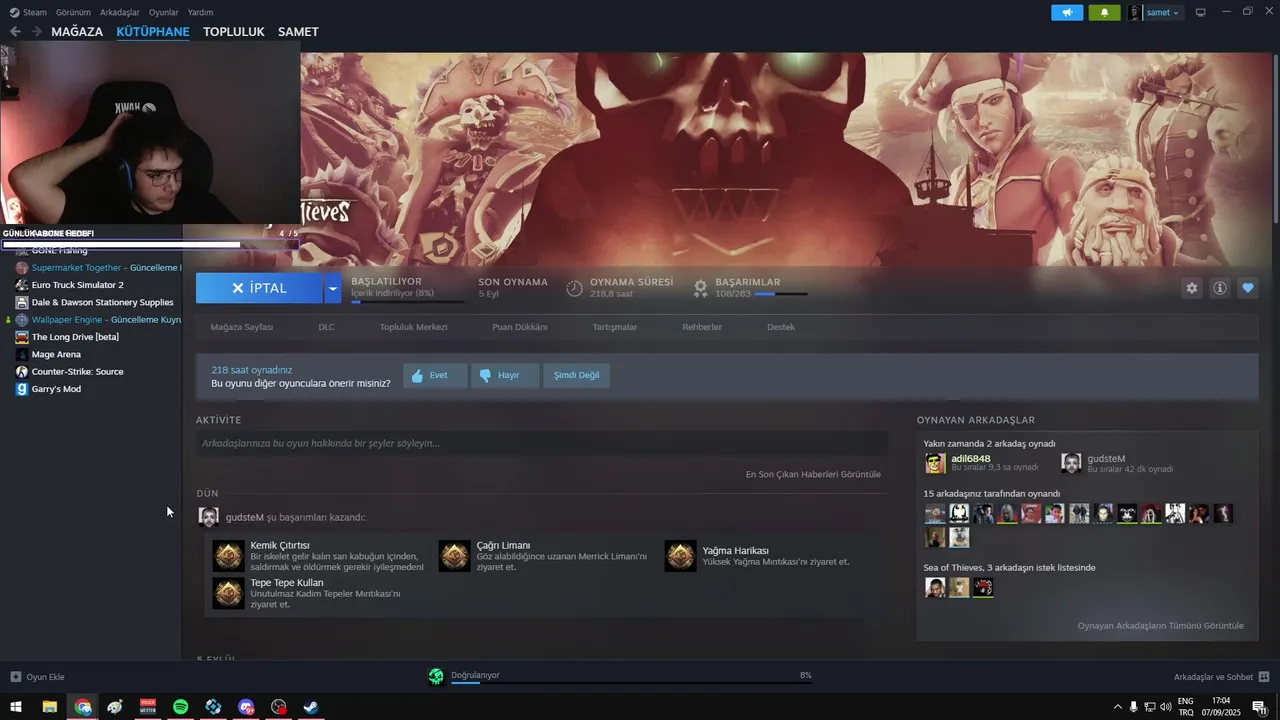
Task: Click the Sea of Thieves download icon
Action: coord(436,677)
